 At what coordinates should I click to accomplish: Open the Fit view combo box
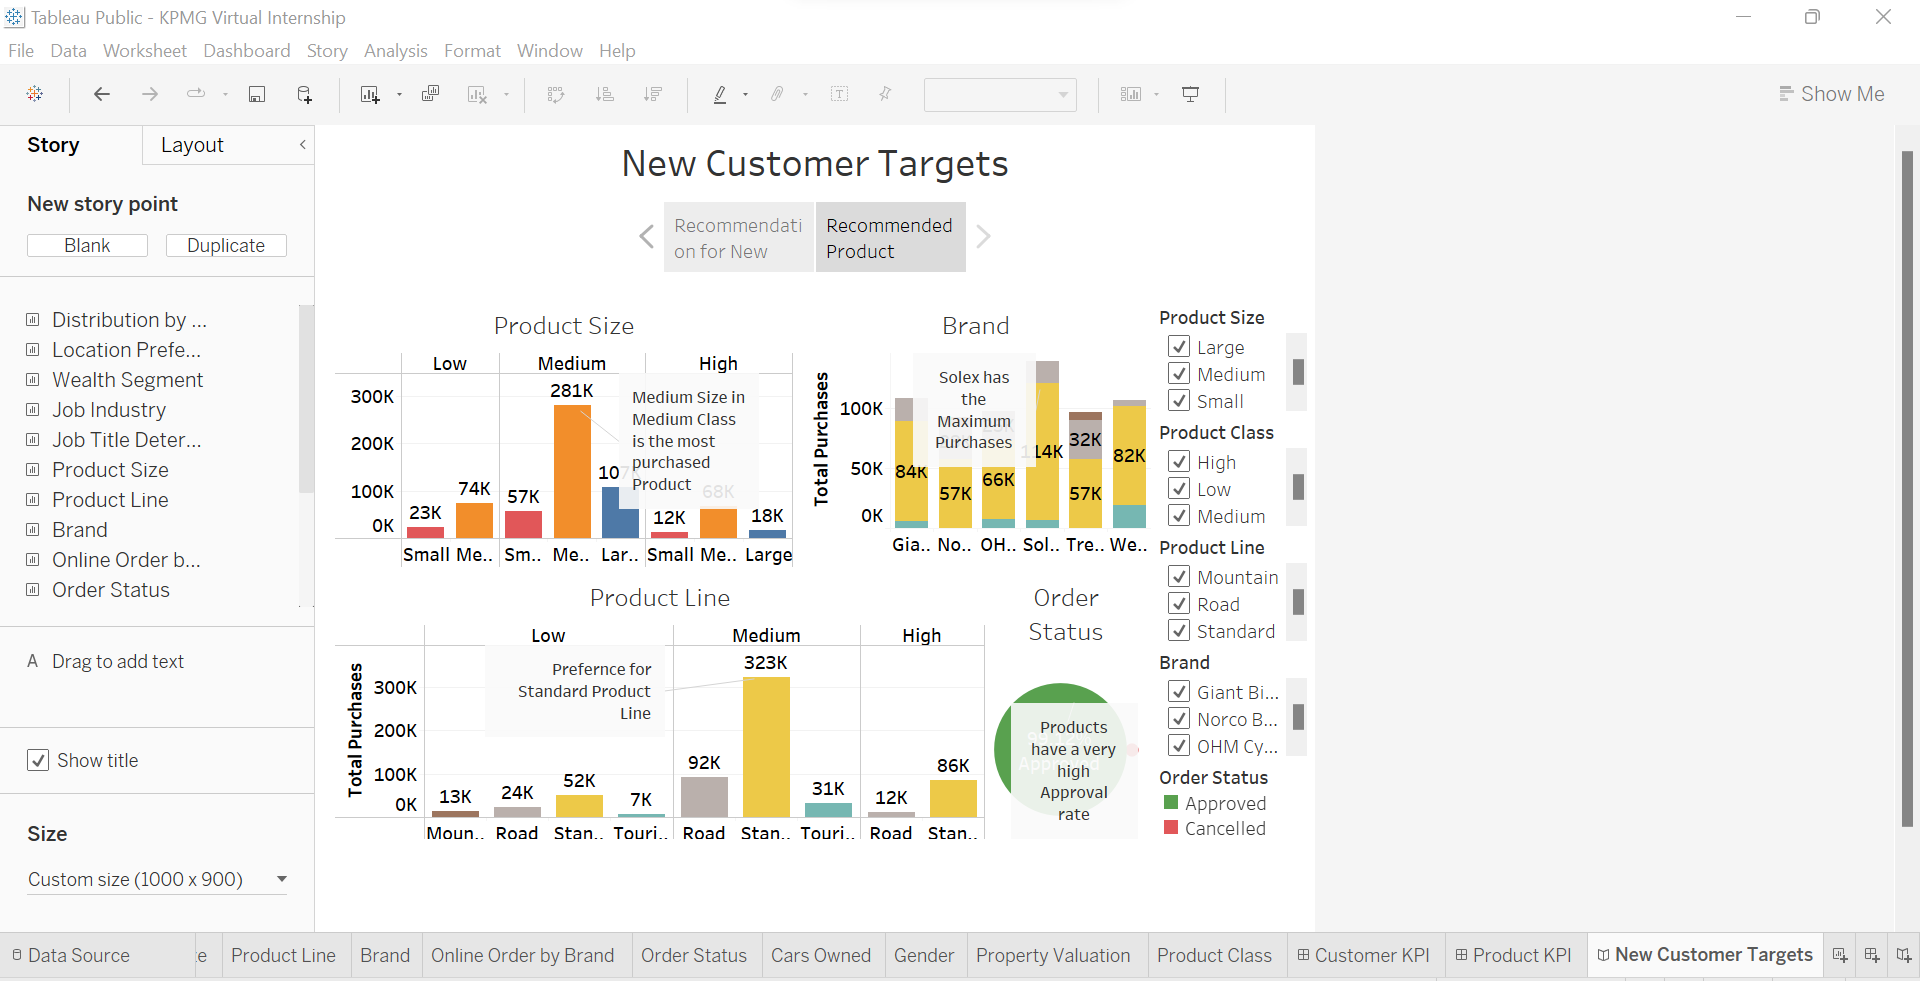(1000, 95)
